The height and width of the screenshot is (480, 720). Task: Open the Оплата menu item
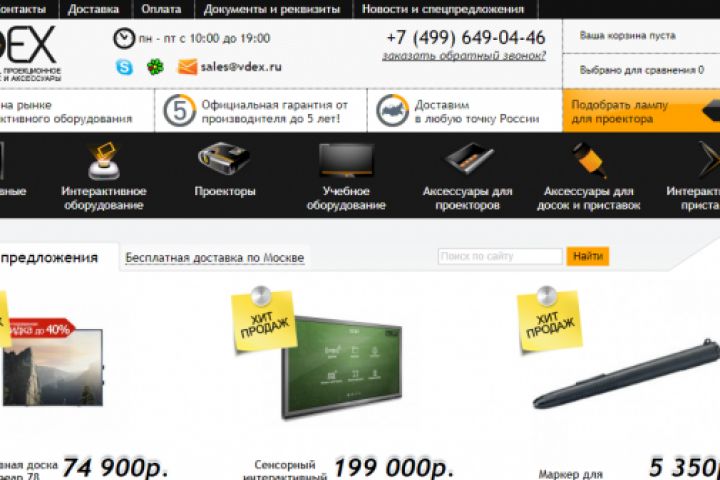pyautogui.click(x=161, y=9)
